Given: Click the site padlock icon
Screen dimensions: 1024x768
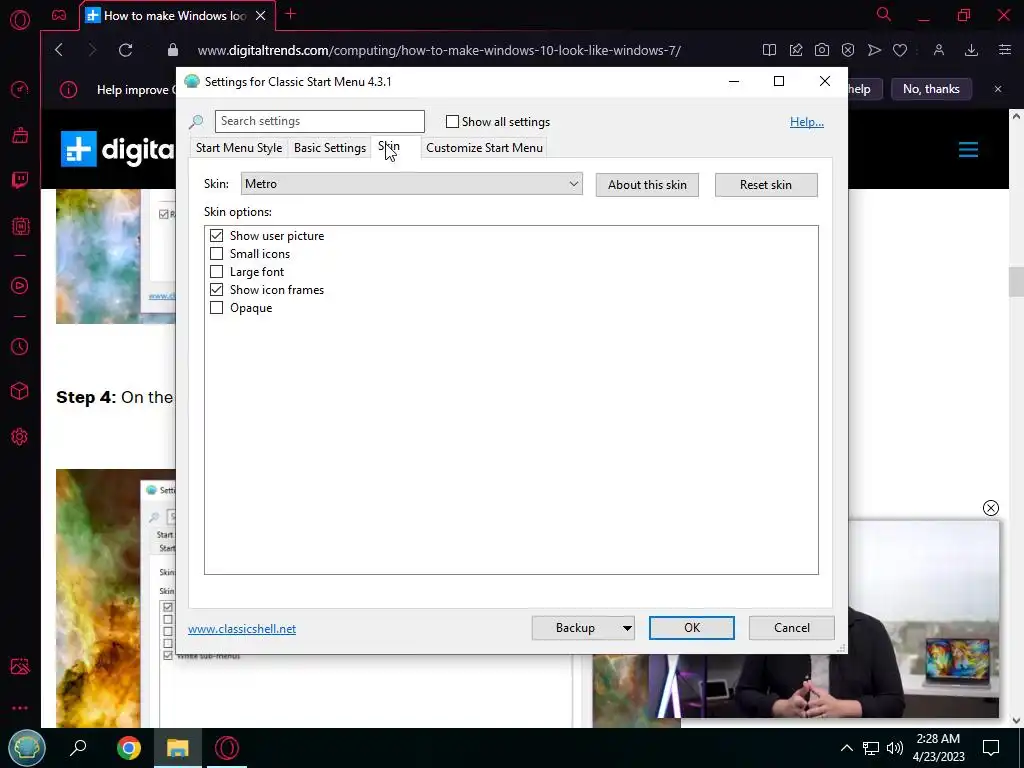Looking at the screenshot, I should [172, 50].
